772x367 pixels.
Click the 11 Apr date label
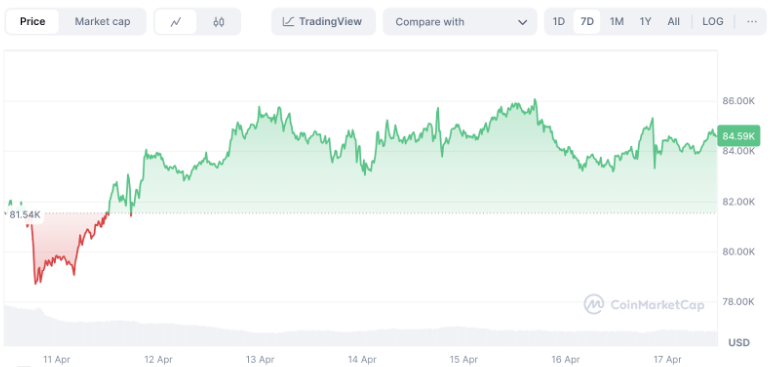pyautogui.click(x=56, y=359)
